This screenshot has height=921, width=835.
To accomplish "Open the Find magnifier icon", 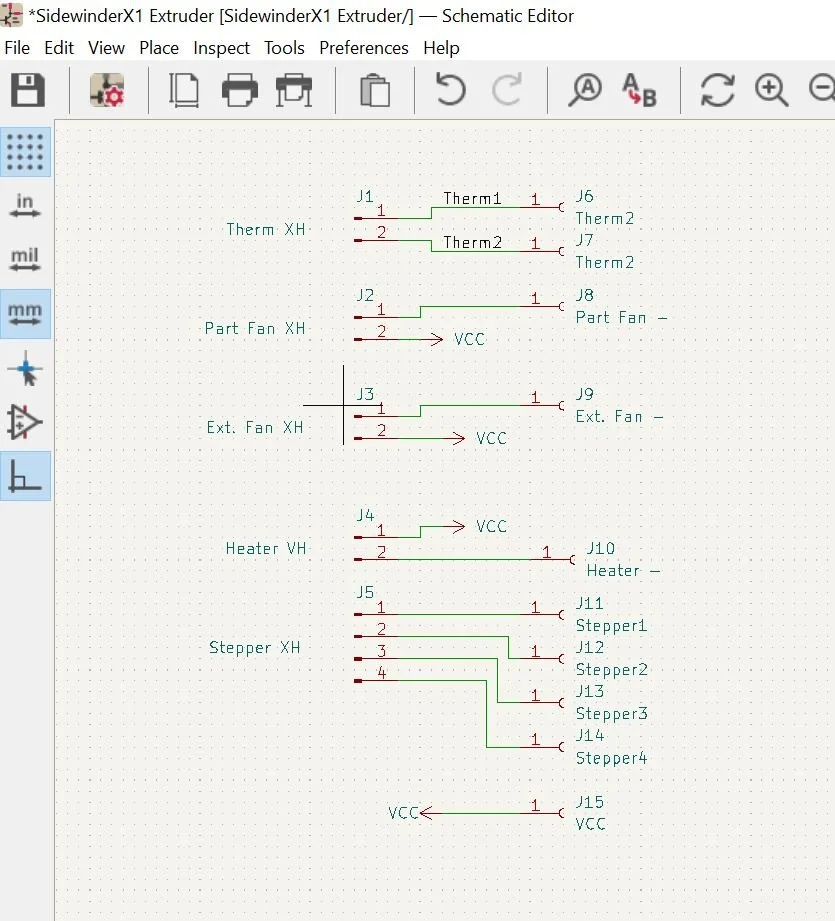I will 585,90.
